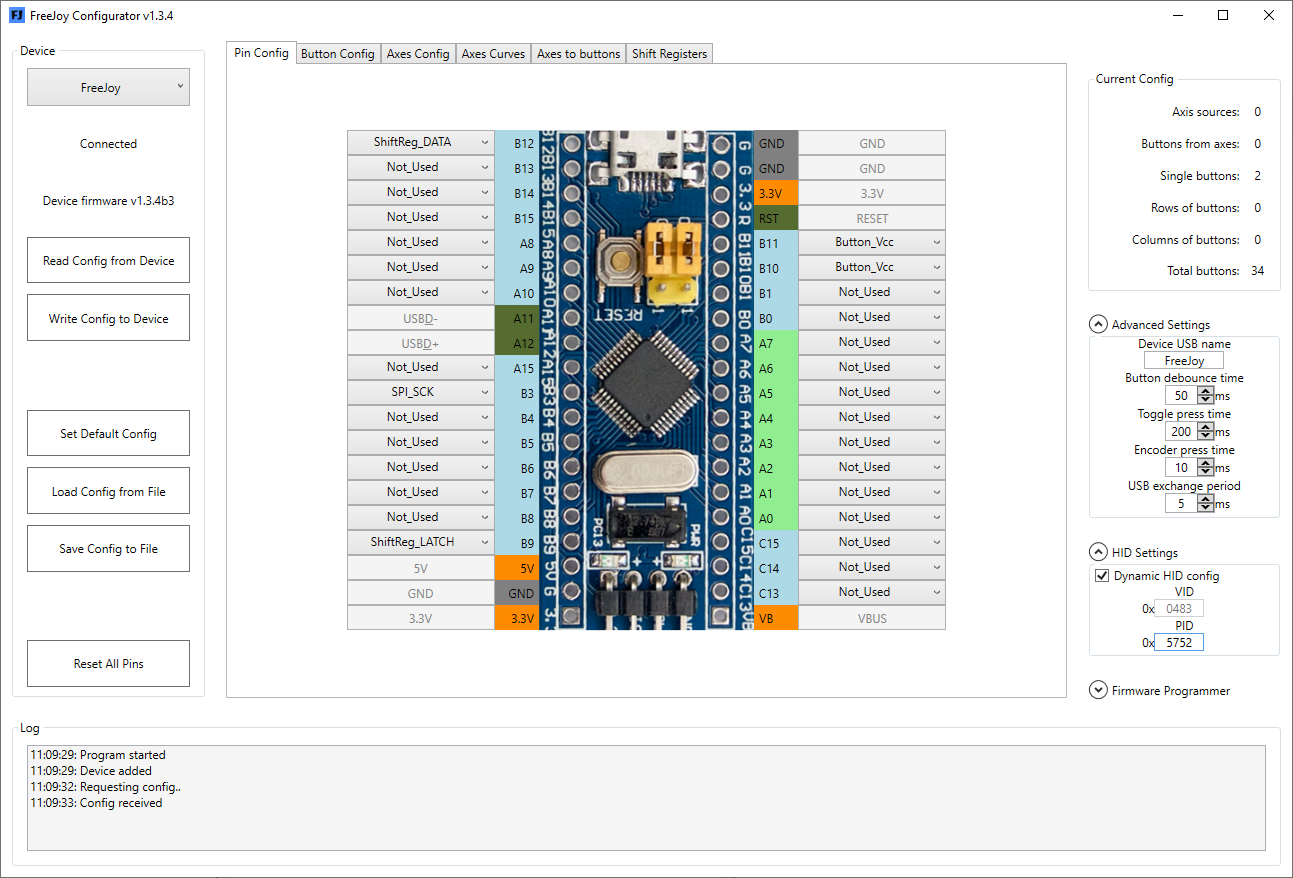Image resolution: width=1293 pixels, height=878 pixels.
Task: Click the 'Device firmware v1.3.4b3' text
Action: 108,201
